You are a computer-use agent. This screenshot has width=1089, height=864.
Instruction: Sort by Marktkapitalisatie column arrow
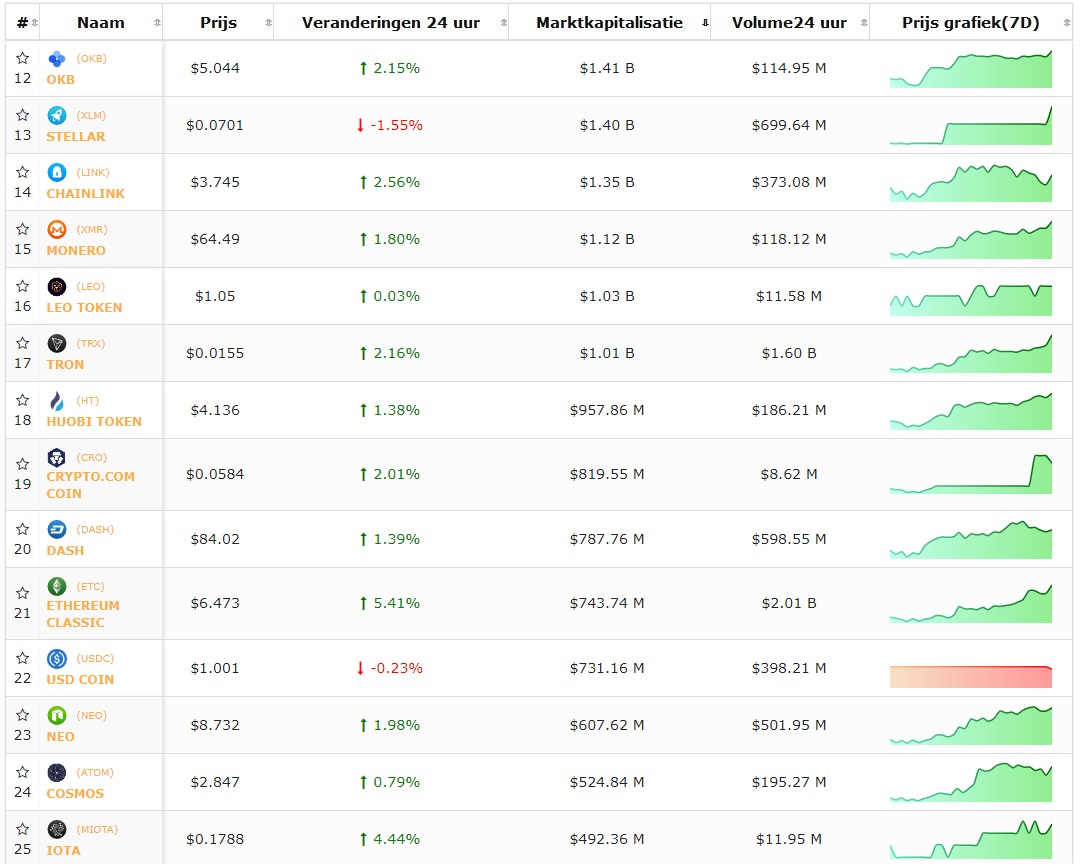pyautogui.click(x=705, y=23)
